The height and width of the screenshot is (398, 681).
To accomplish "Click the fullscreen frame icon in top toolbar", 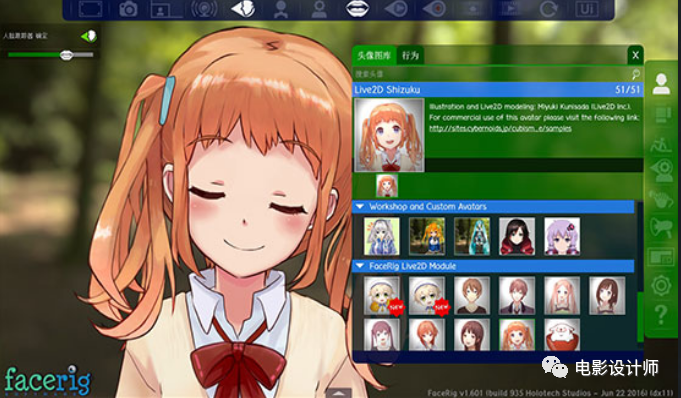I will 90,9.
